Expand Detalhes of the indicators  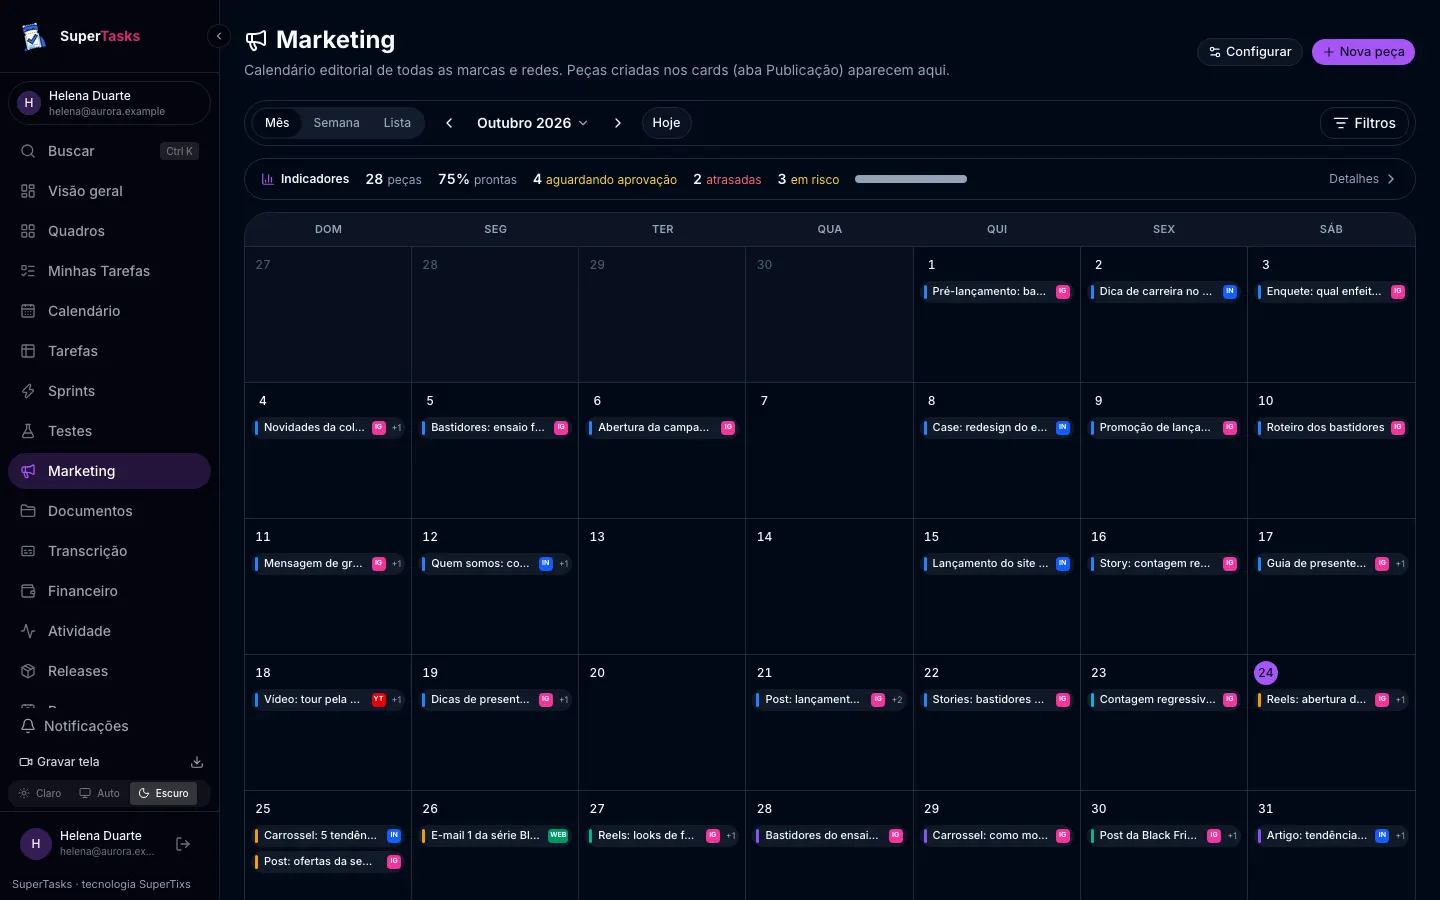click(x=1362, y=179)
